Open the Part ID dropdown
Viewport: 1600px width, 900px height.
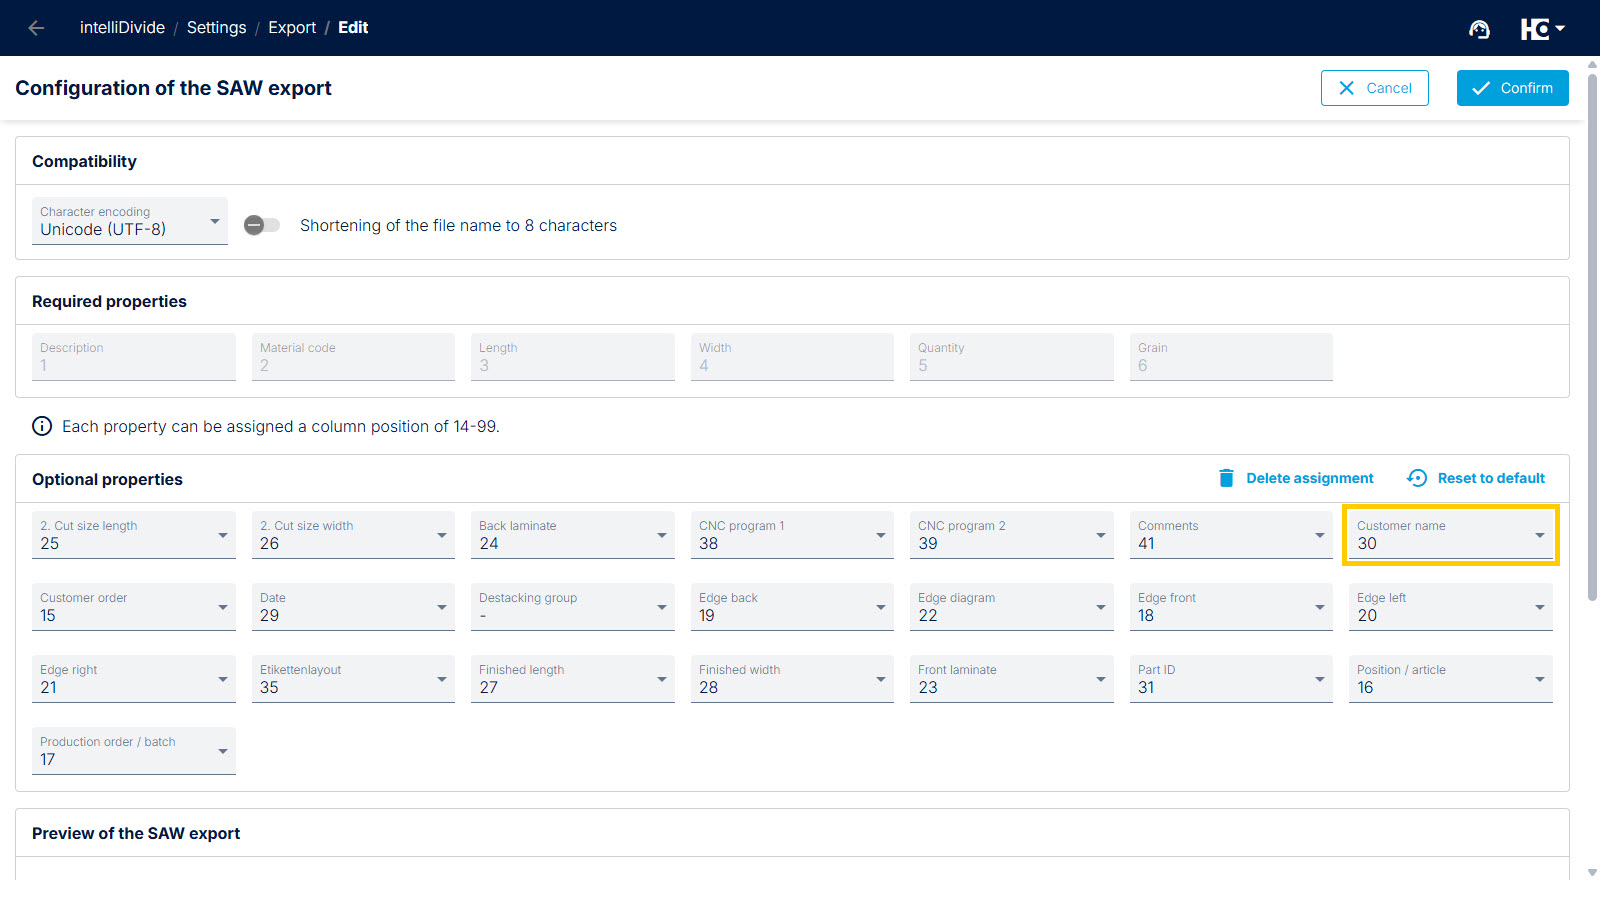(1231, 679)
